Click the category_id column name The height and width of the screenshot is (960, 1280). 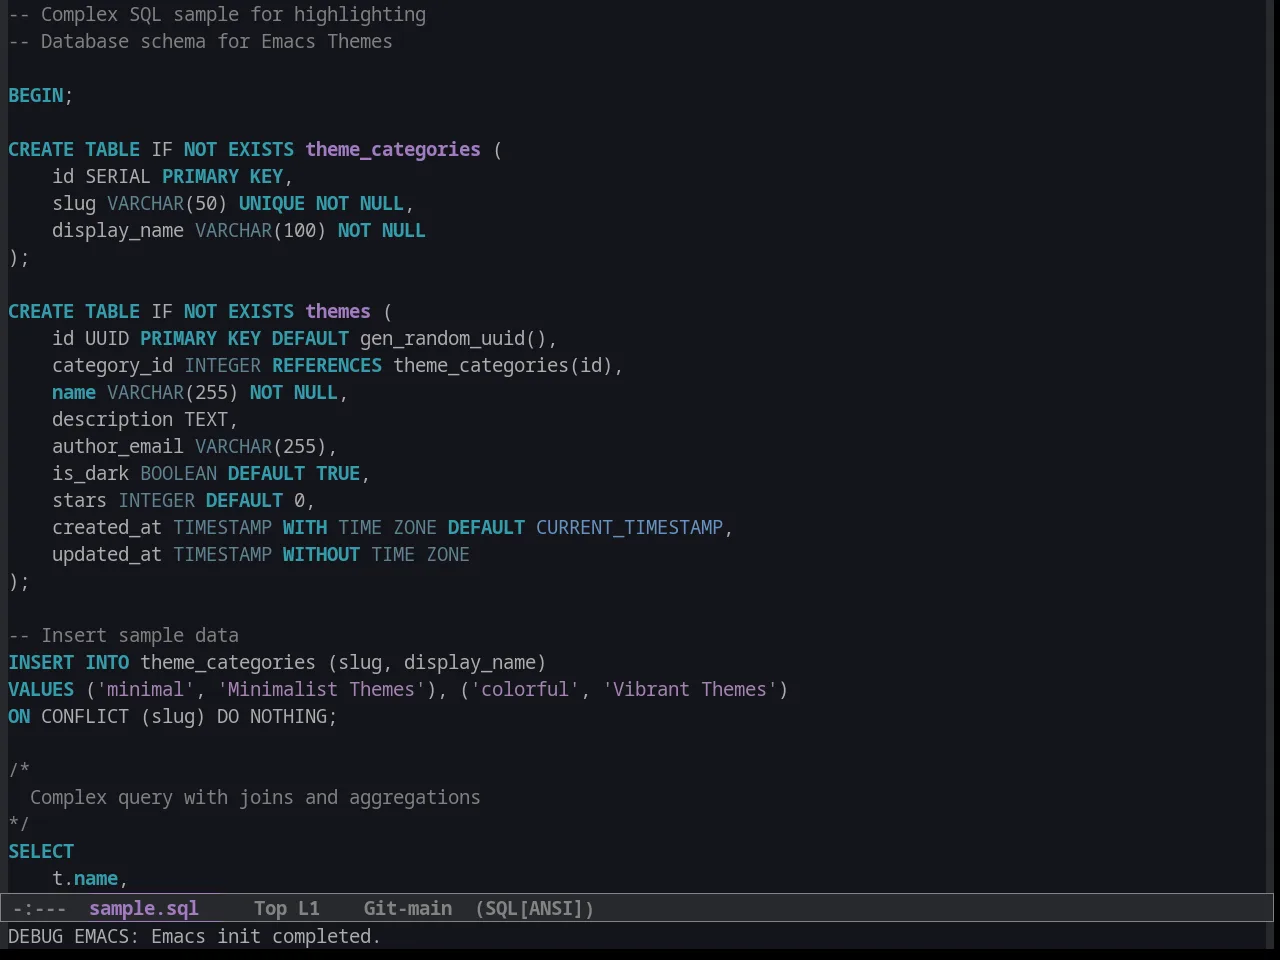113,365
